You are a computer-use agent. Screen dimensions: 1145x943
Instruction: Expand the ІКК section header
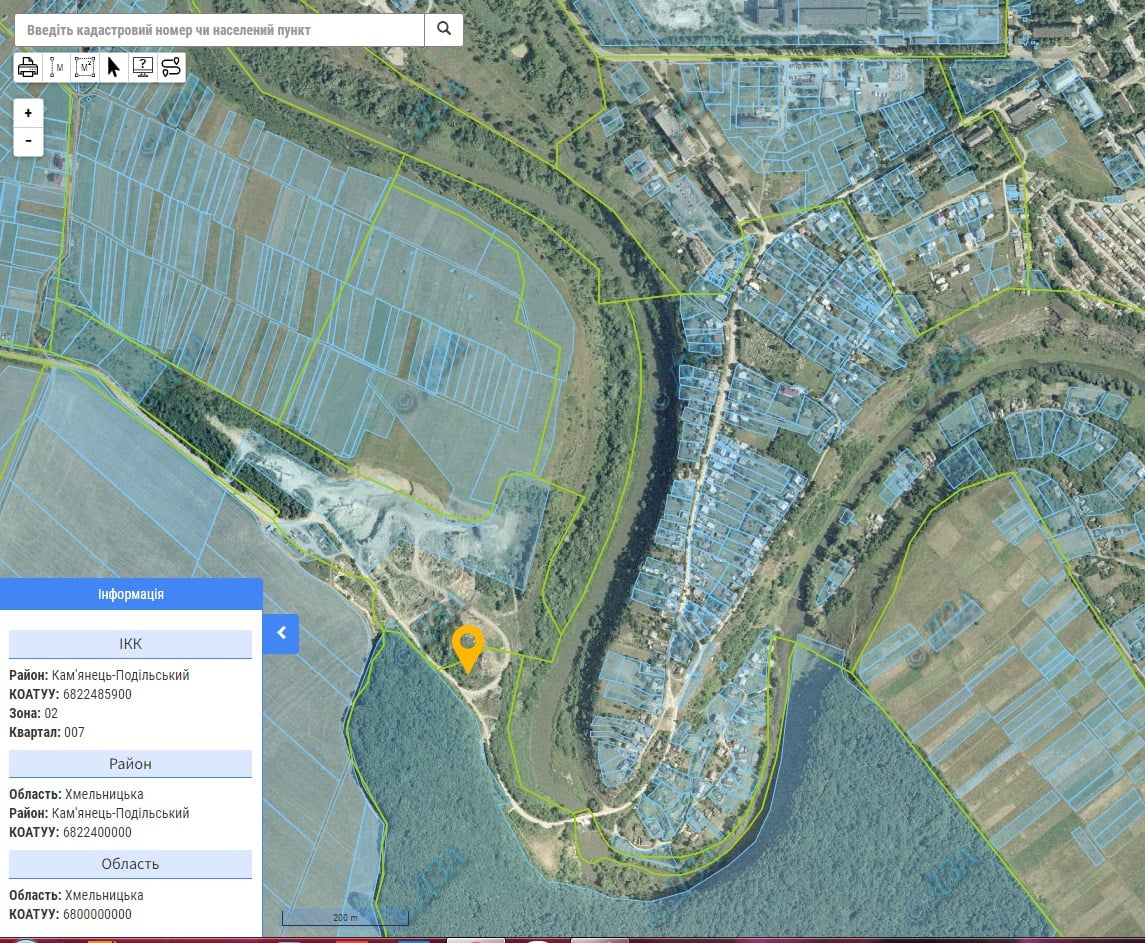pyautogui.click(x=130, y=644)
